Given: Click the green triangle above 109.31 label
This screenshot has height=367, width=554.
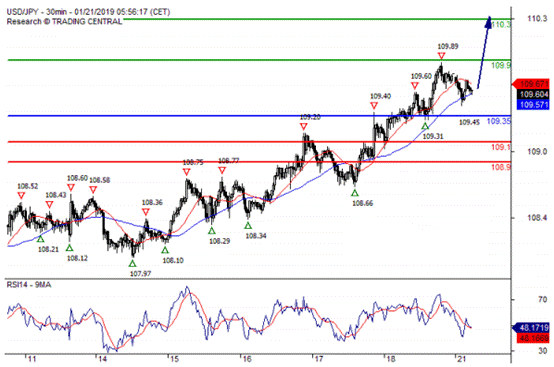Looking at the screenshot, I should click(425, 126).
